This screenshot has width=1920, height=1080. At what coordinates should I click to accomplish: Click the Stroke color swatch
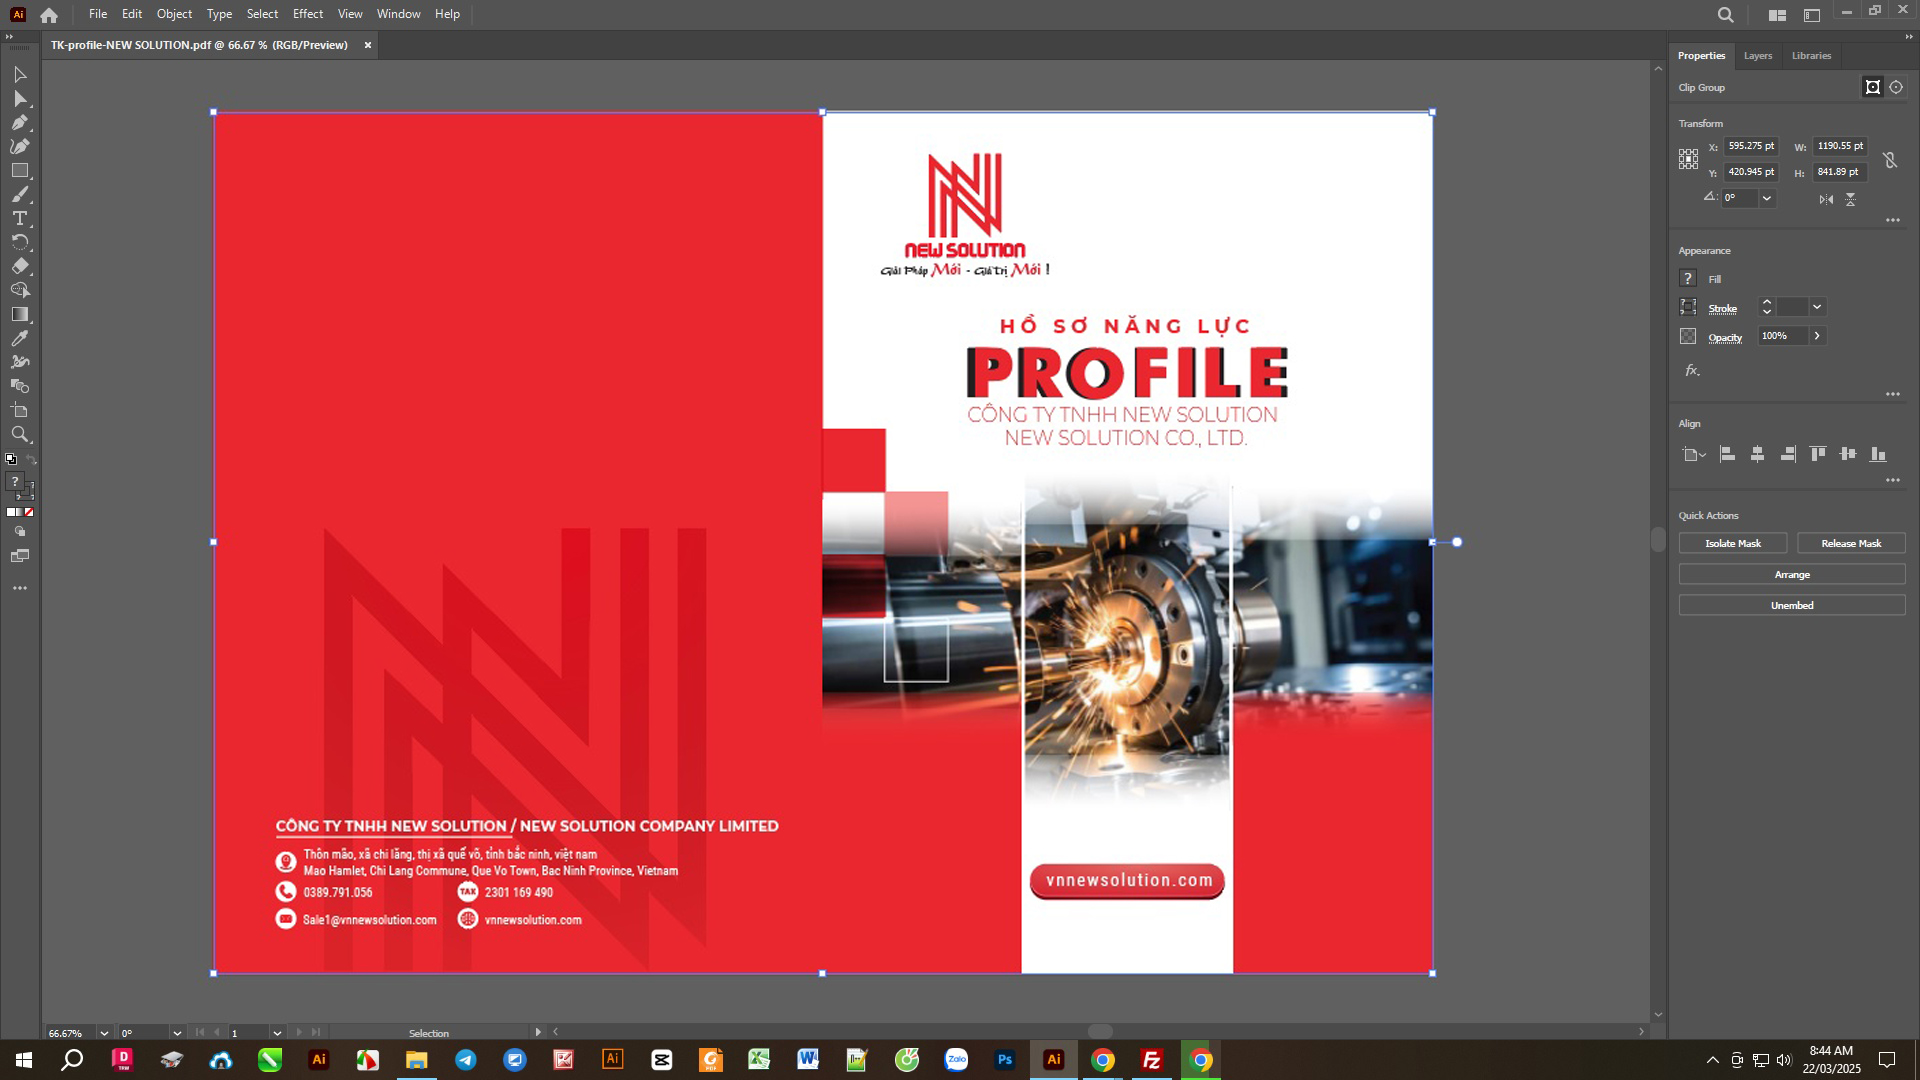pyautogui.click(x=1688, y=308)
